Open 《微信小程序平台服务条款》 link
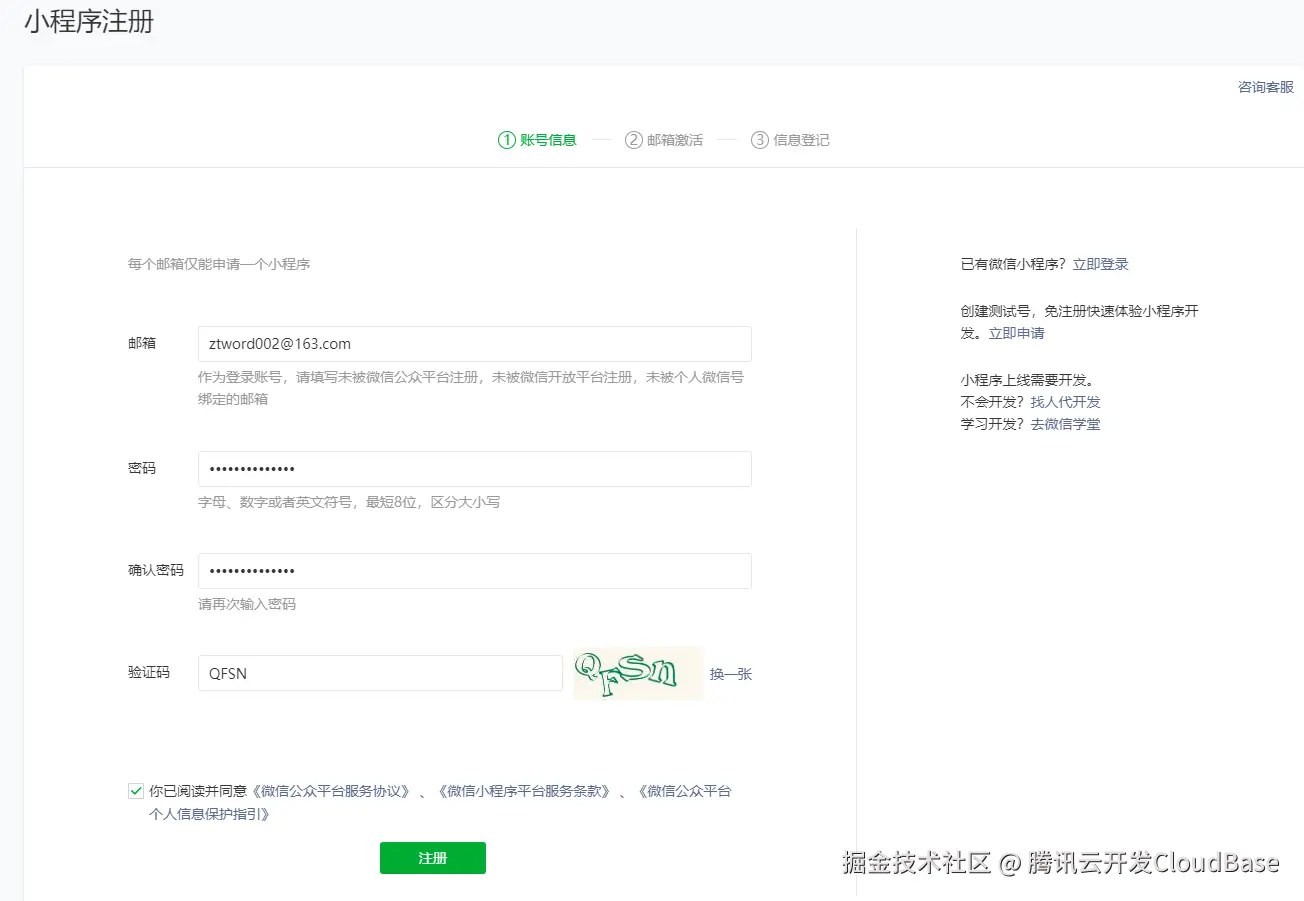Viewport: 1304px width, 901px height. [524, 791]
